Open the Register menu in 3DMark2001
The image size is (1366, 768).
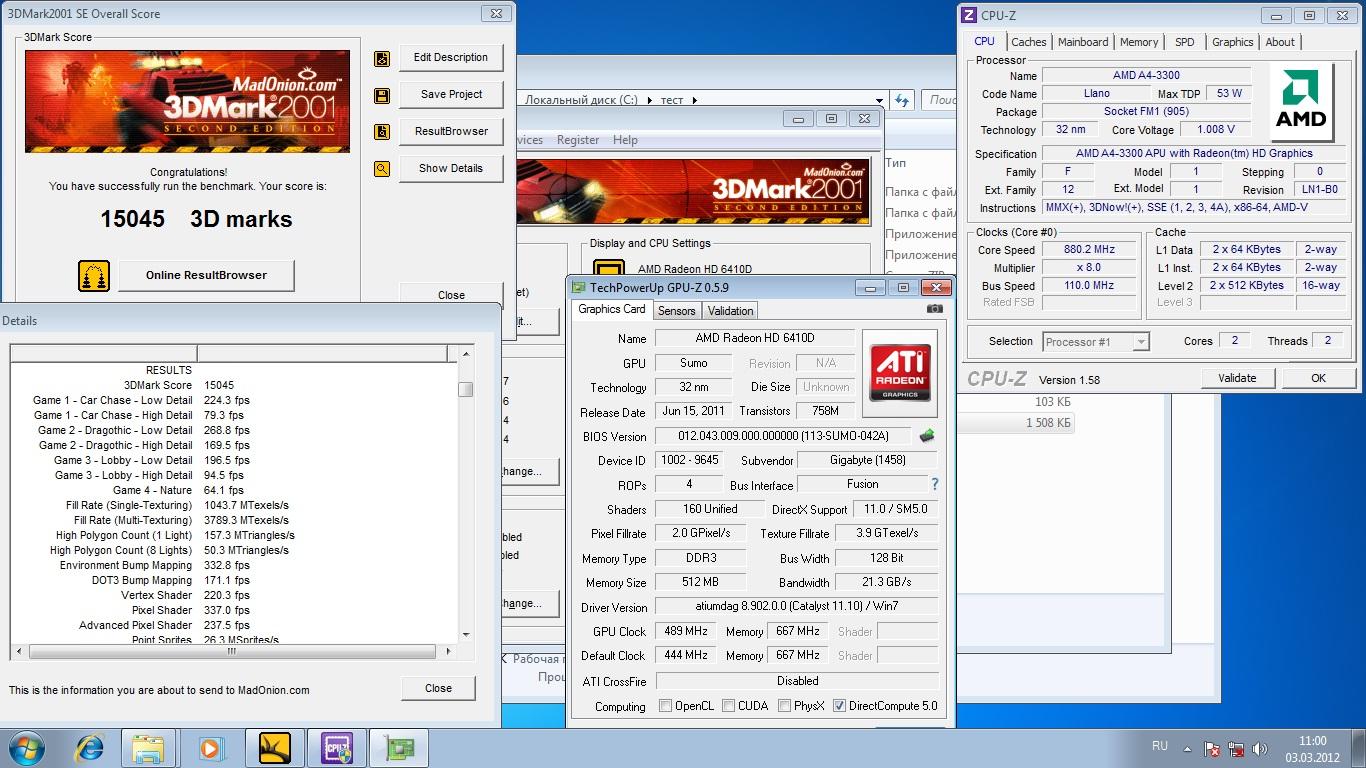pos(578,140)
